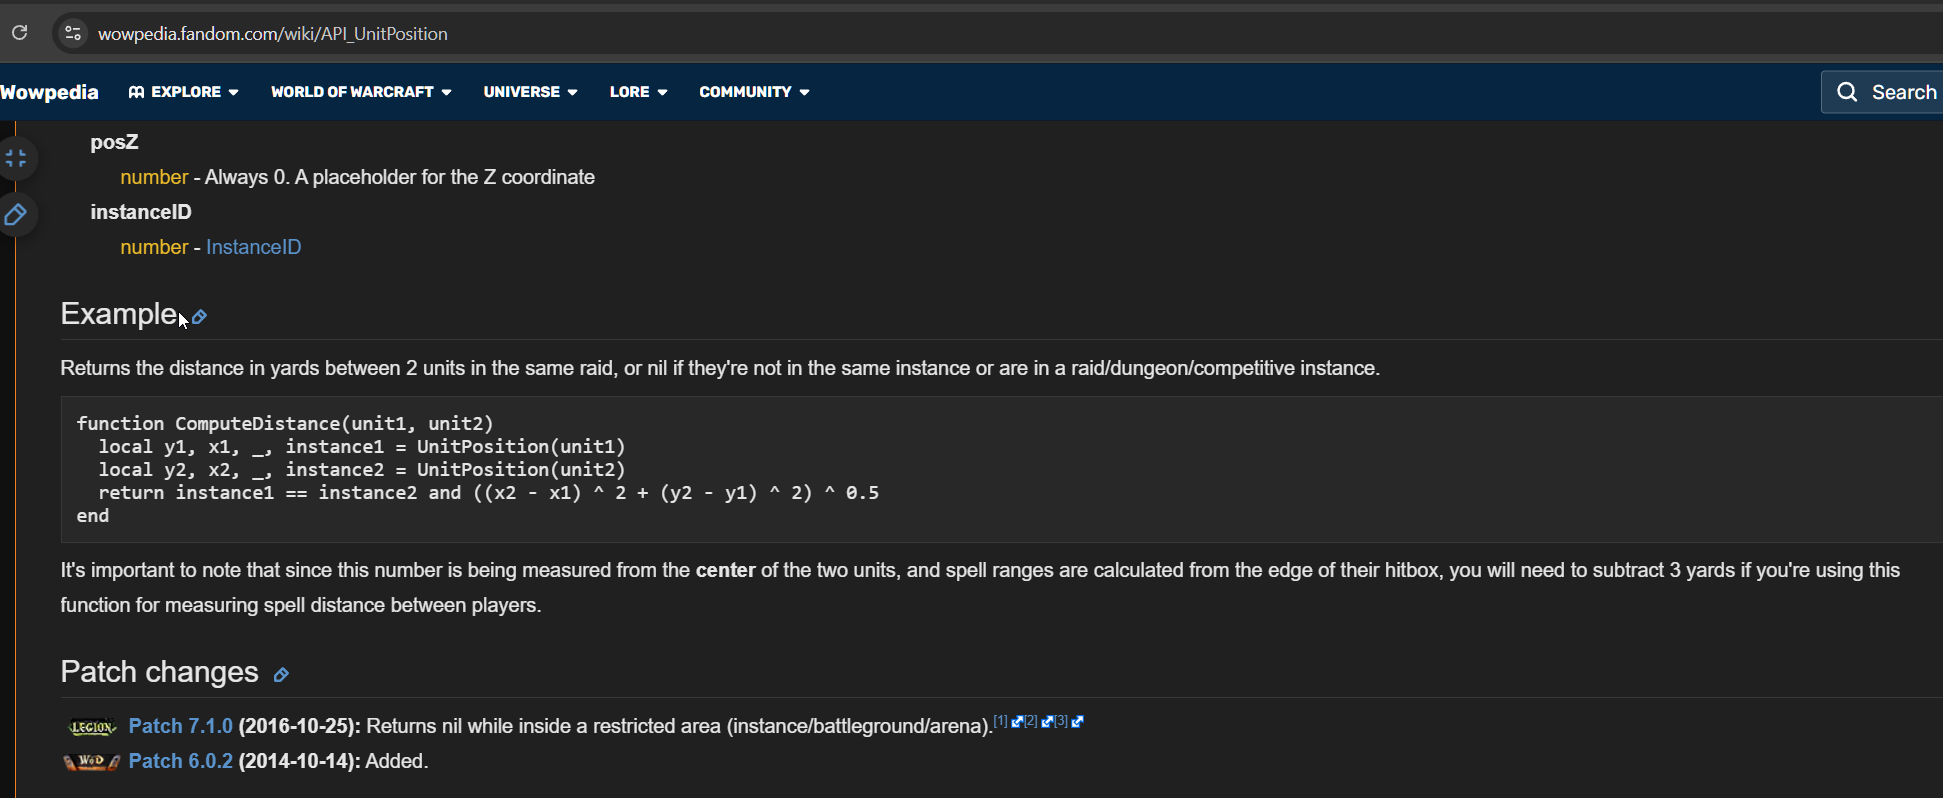Viewport: 1943px width, 798px height.
Task: Click the 'end' keyword in code block
Action: click(x=93, y=516)
